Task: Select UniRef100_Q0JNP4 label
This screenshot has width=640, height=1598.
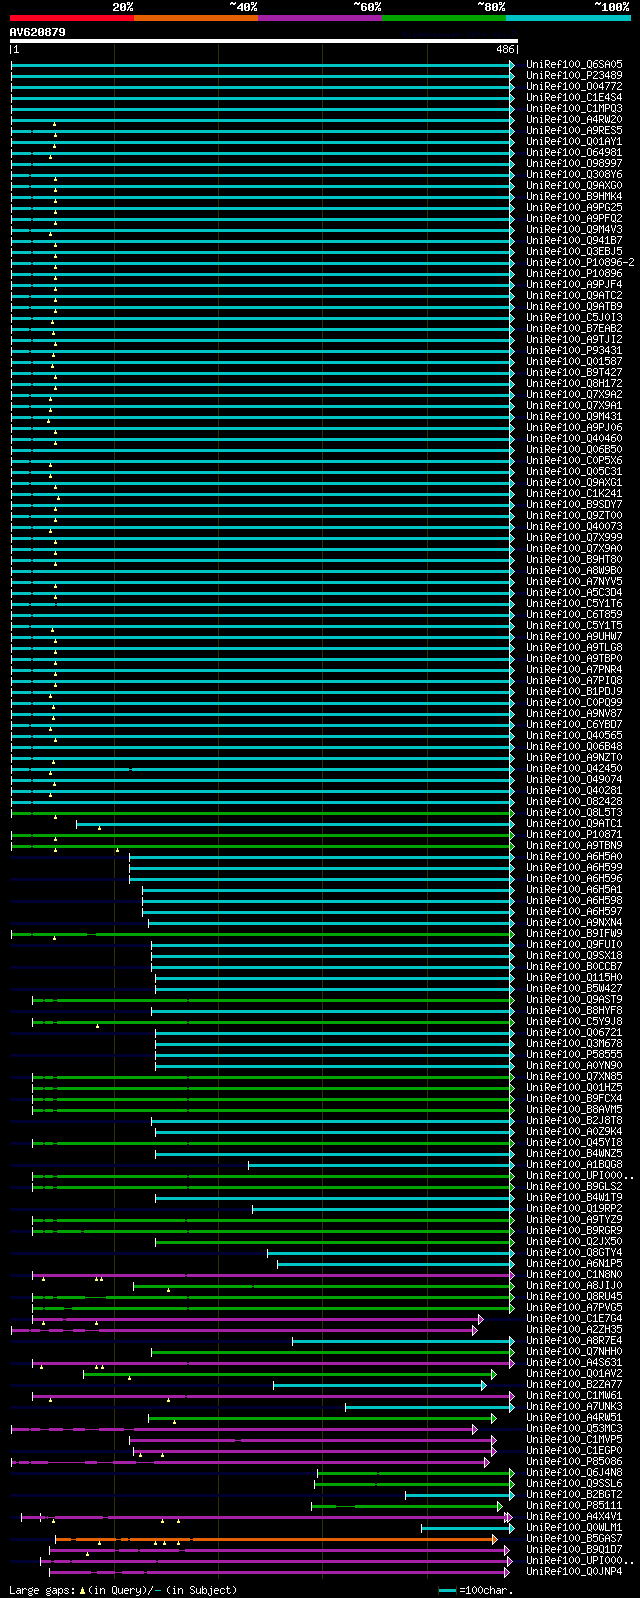Action: click(x=574, y=1571)
